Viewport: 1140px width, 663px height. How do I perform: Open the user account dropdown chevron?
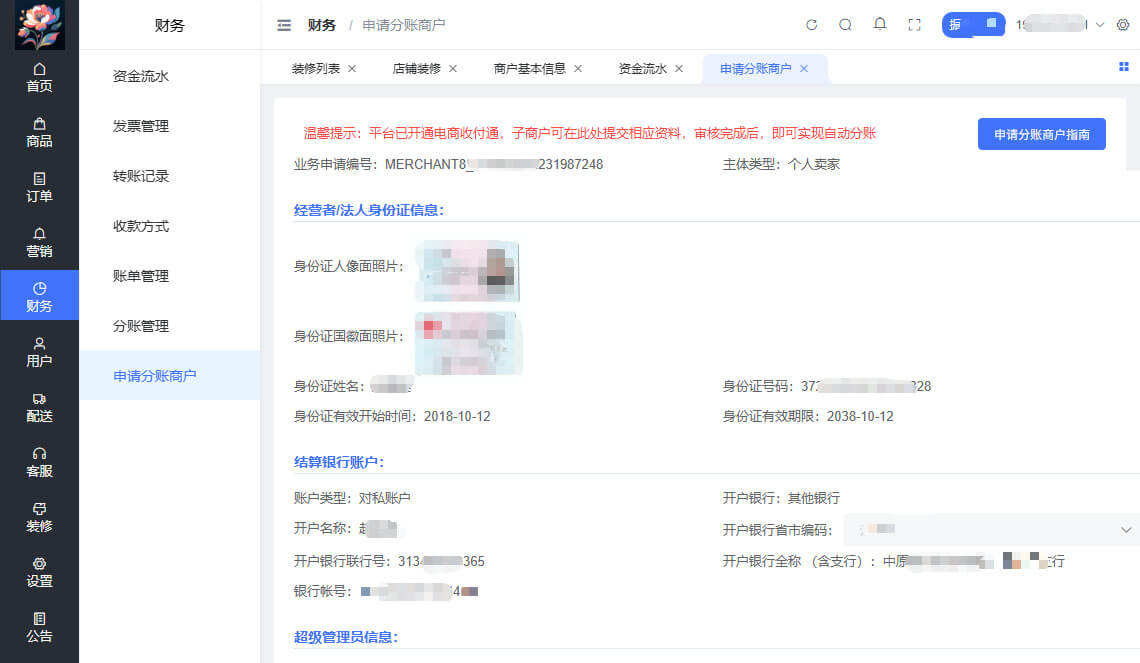point(1100,24)
